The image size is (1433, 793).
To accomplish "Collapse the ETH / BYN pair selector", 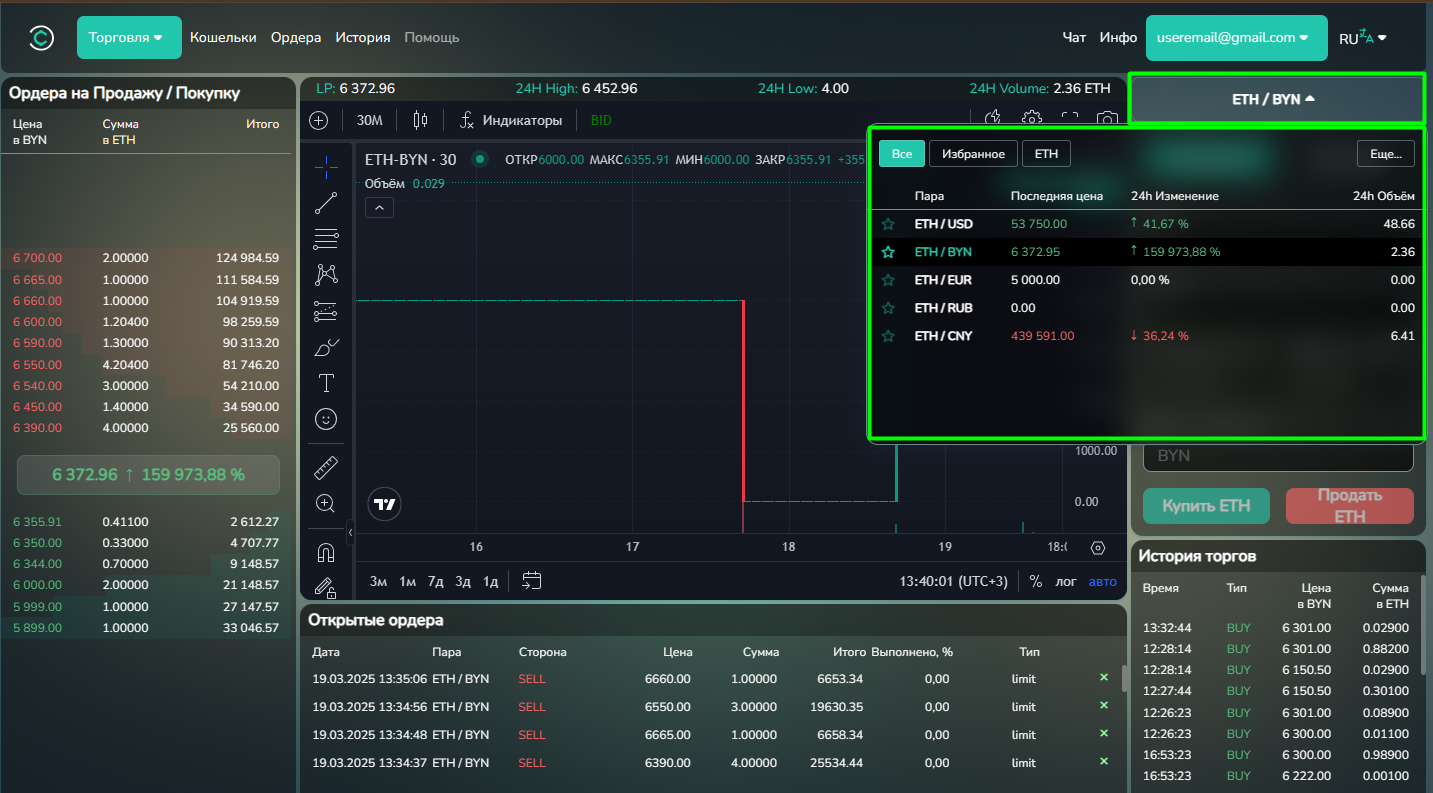I will pyautogui.click(x=1275, y=99).
